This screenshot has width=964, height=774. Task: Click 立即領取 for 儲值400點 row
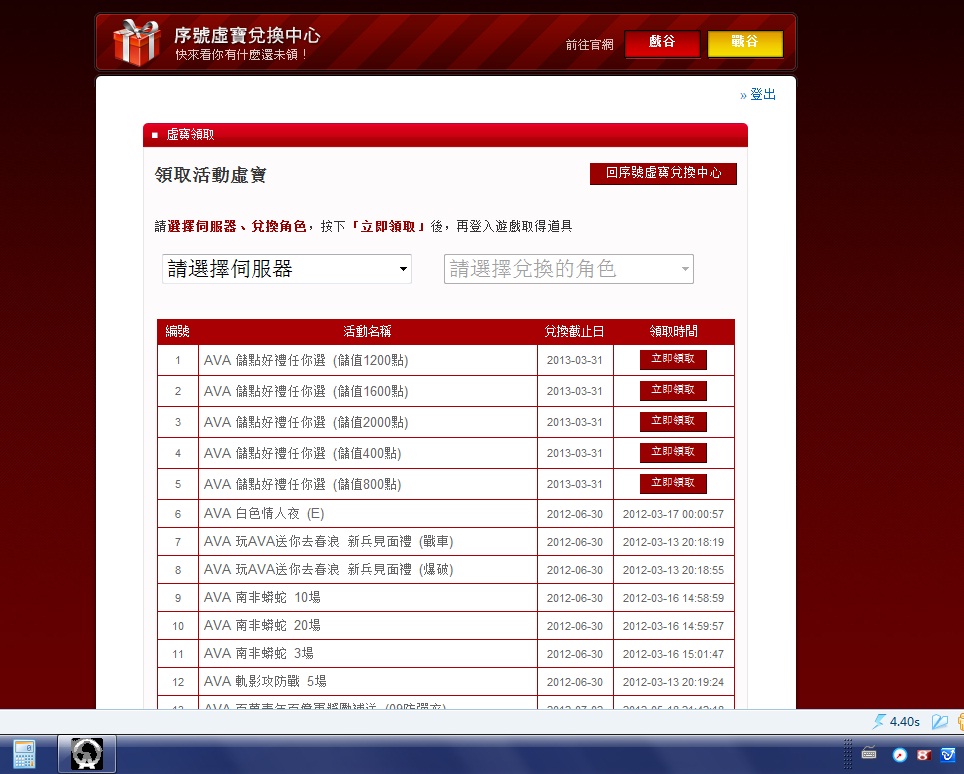673,452
